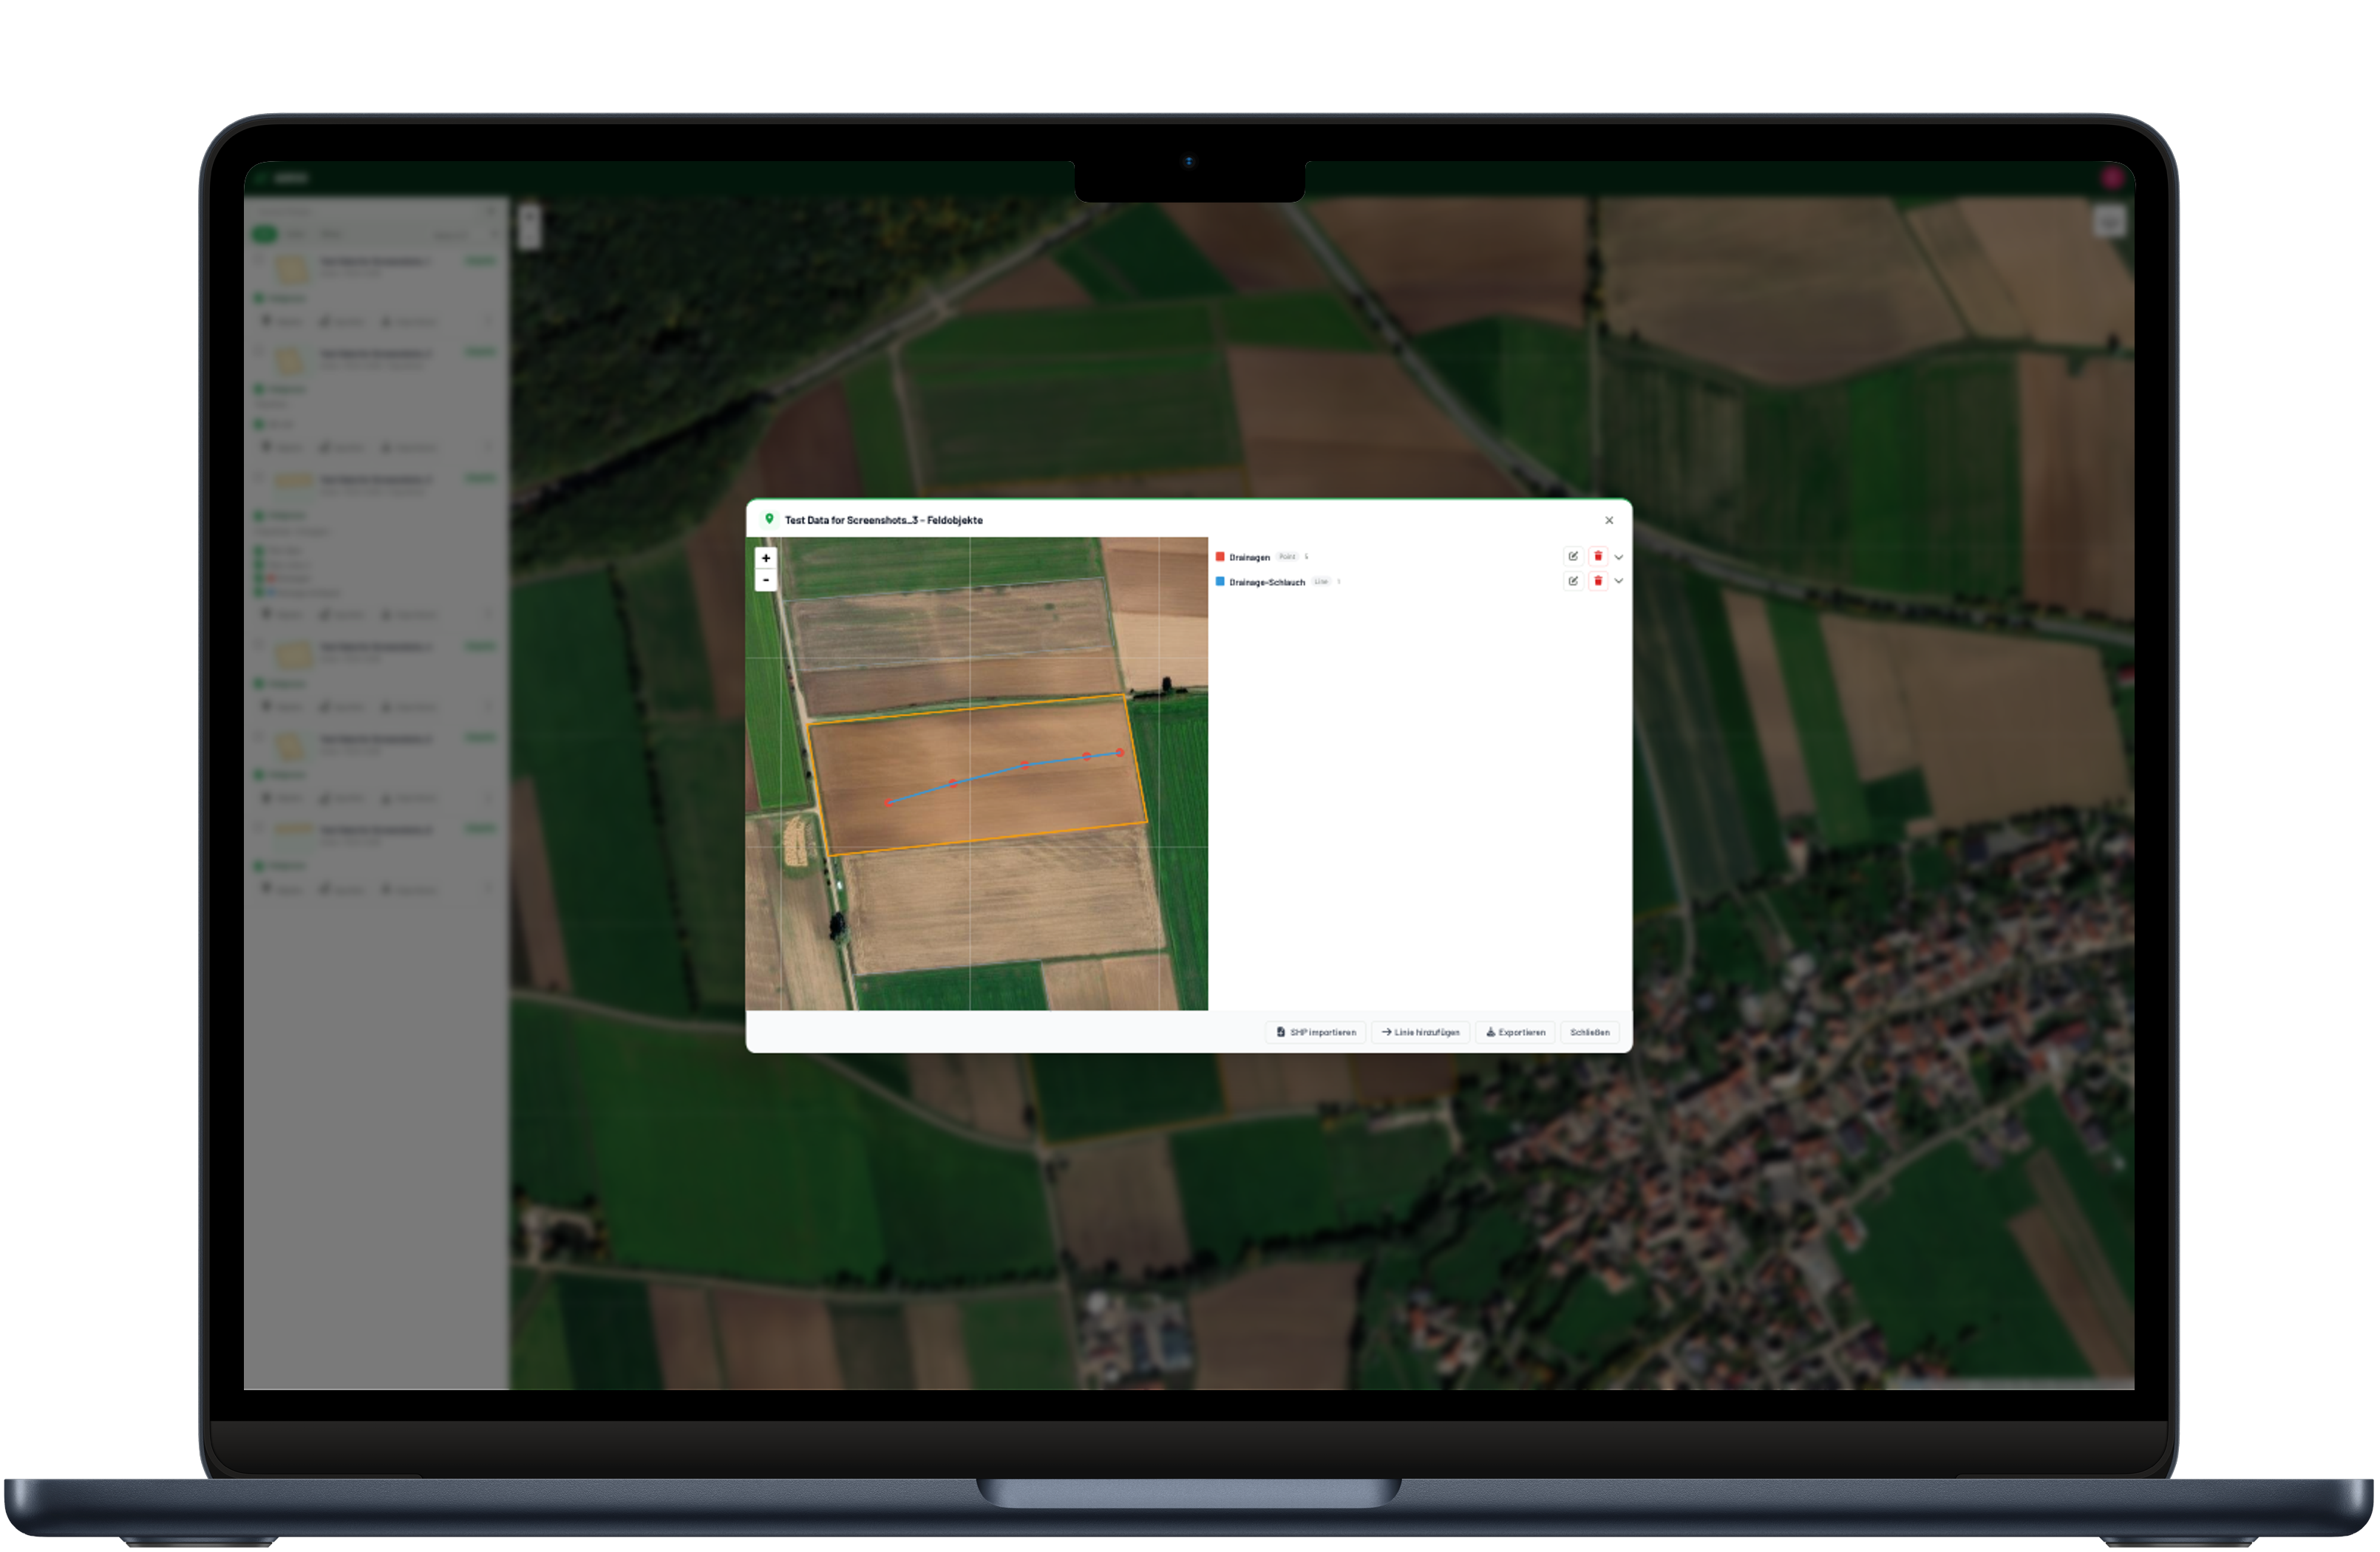Delete the Drainagen object layer
This screenshot has height=1552, width=2380.
point(1597,556)
